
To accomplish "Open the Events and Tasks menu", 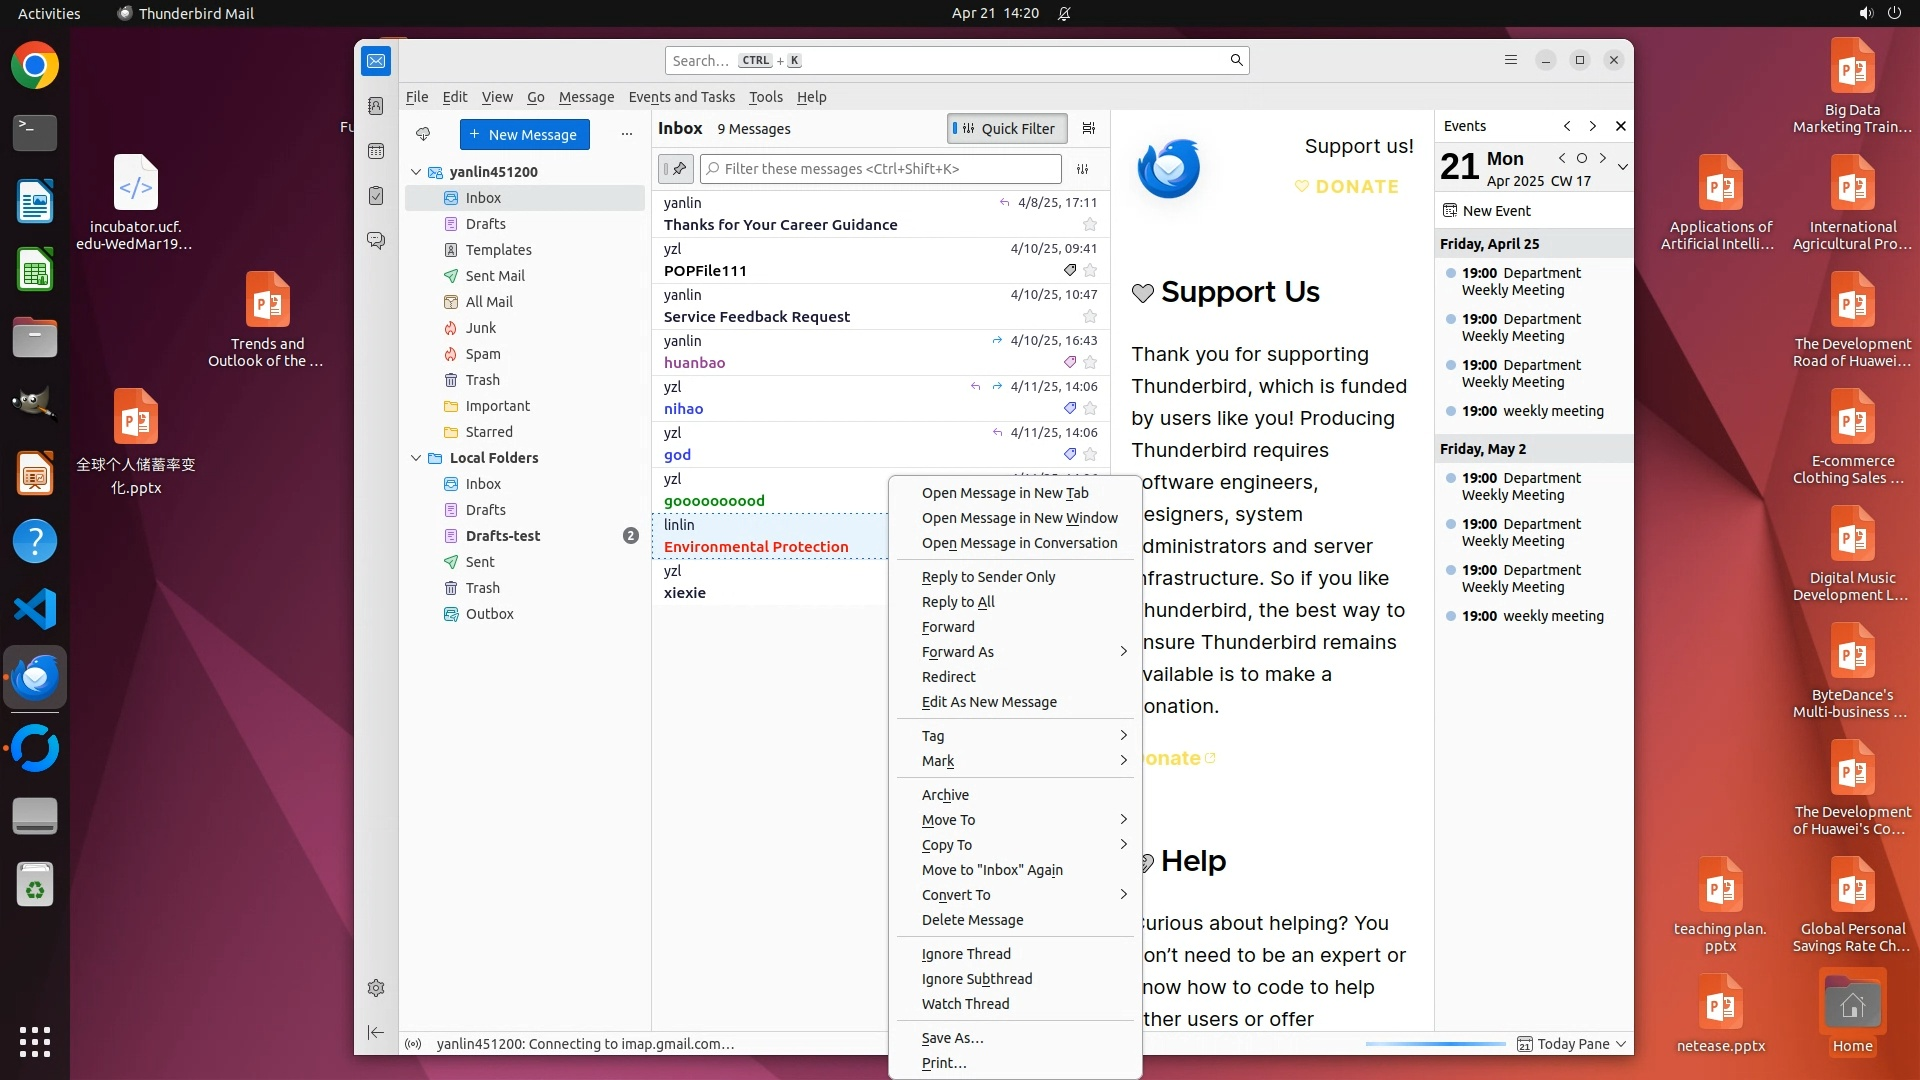I will coord(681,97).
